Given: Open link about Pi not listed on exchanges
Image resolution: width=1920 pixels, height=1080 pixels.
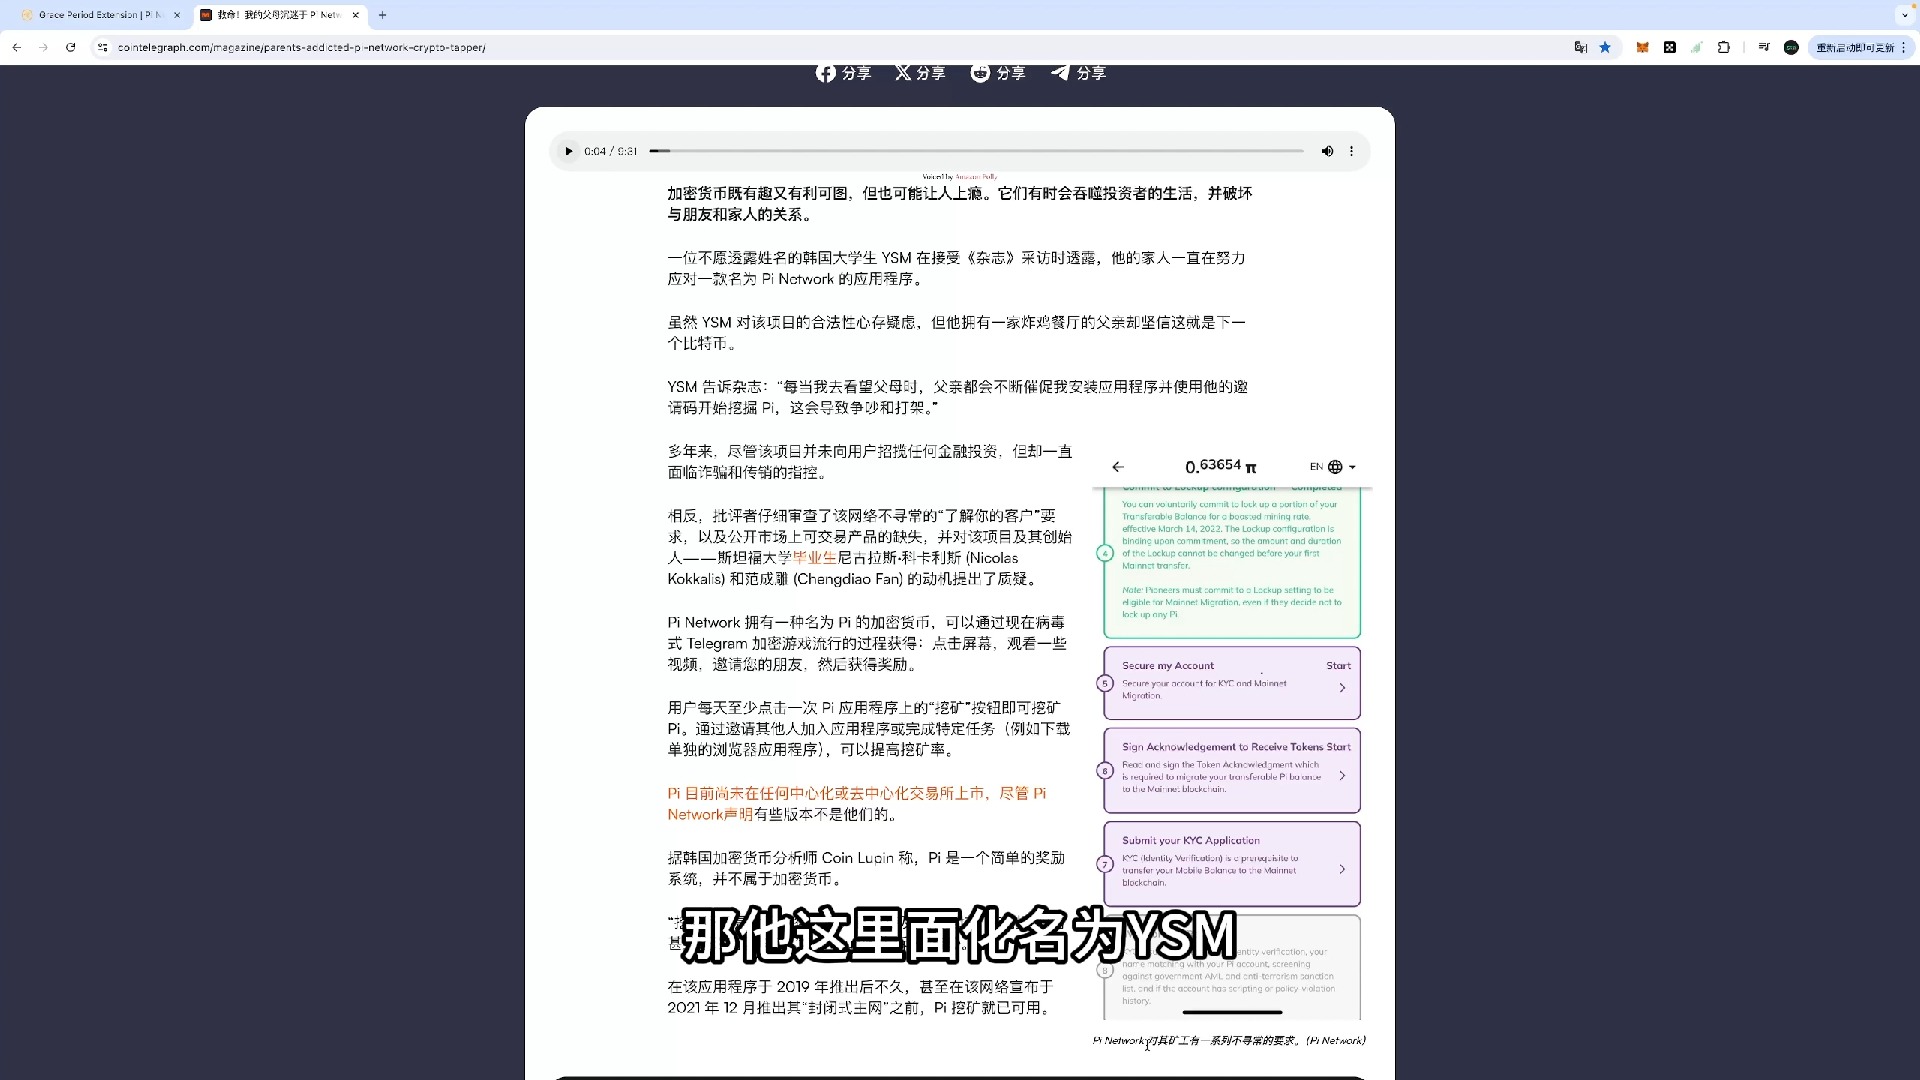Looking at the screenshot, I should 857,793.
